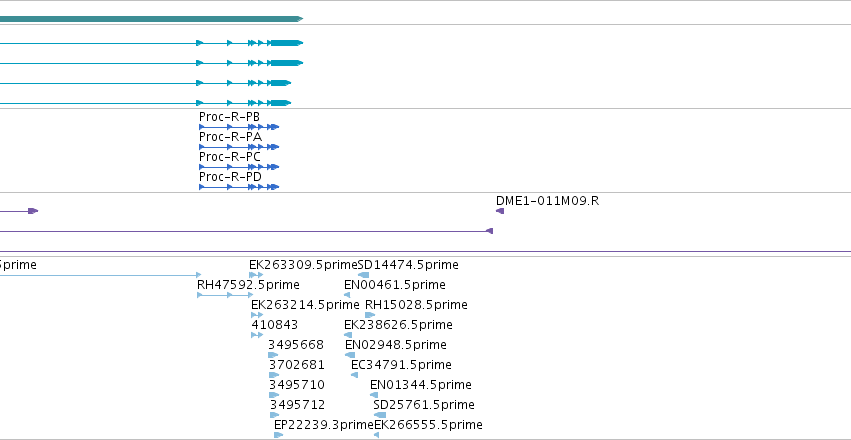
Task: Select the 3495710 feature label
Action: 297,385
